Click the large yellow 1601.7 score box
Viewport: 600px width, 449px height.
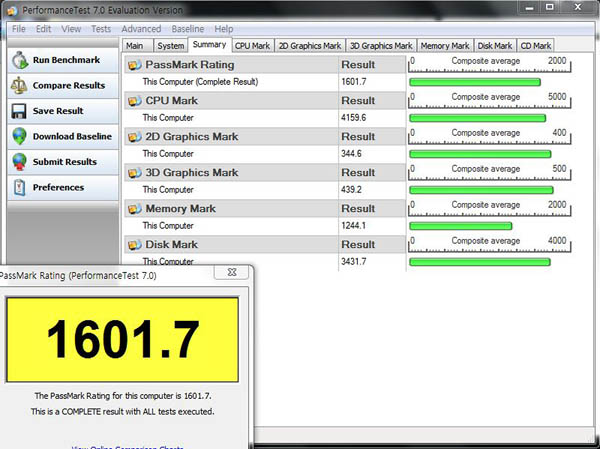pyautogui.click(x=122, y=340)
